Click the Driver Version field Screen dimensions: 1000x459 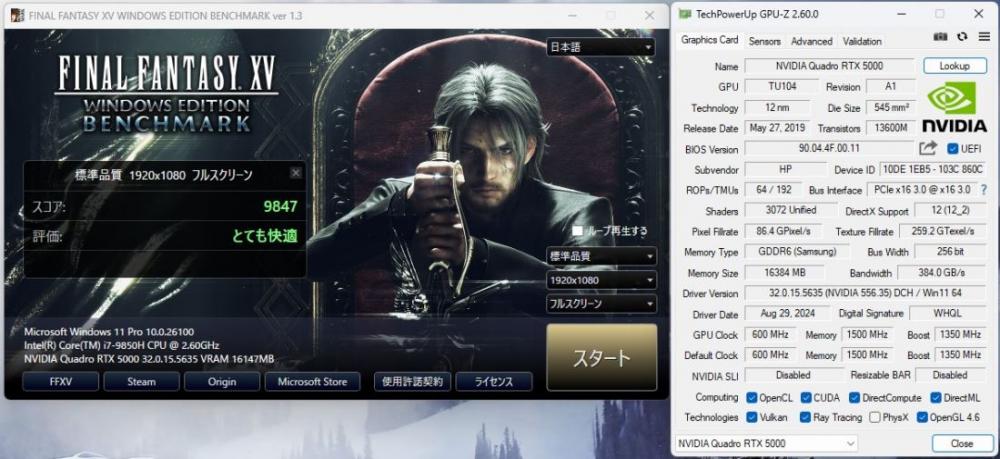[865, 293]
